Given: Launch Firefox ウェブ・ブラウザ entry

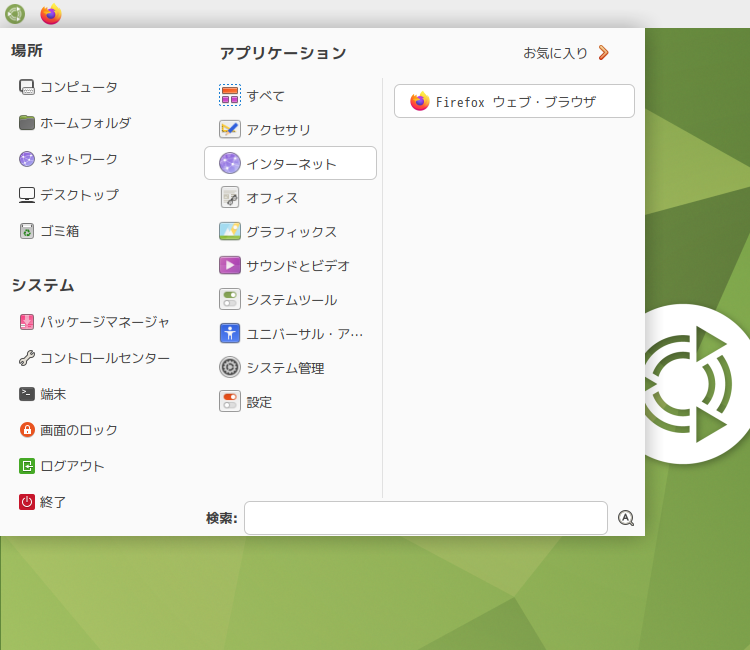Looking at the screenshot, I should [x=514, y=101].
